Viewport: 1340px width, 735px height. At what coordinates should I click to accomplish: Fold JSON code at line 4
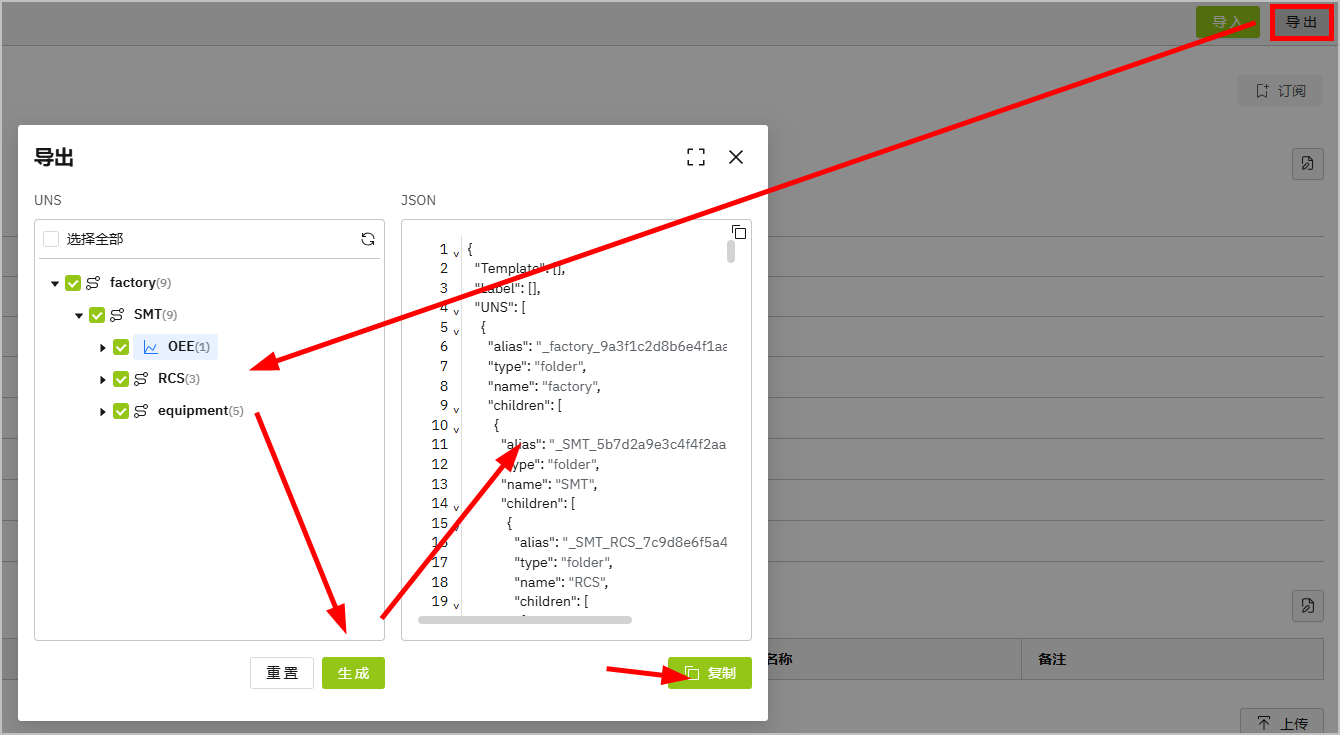pos(457,309)
